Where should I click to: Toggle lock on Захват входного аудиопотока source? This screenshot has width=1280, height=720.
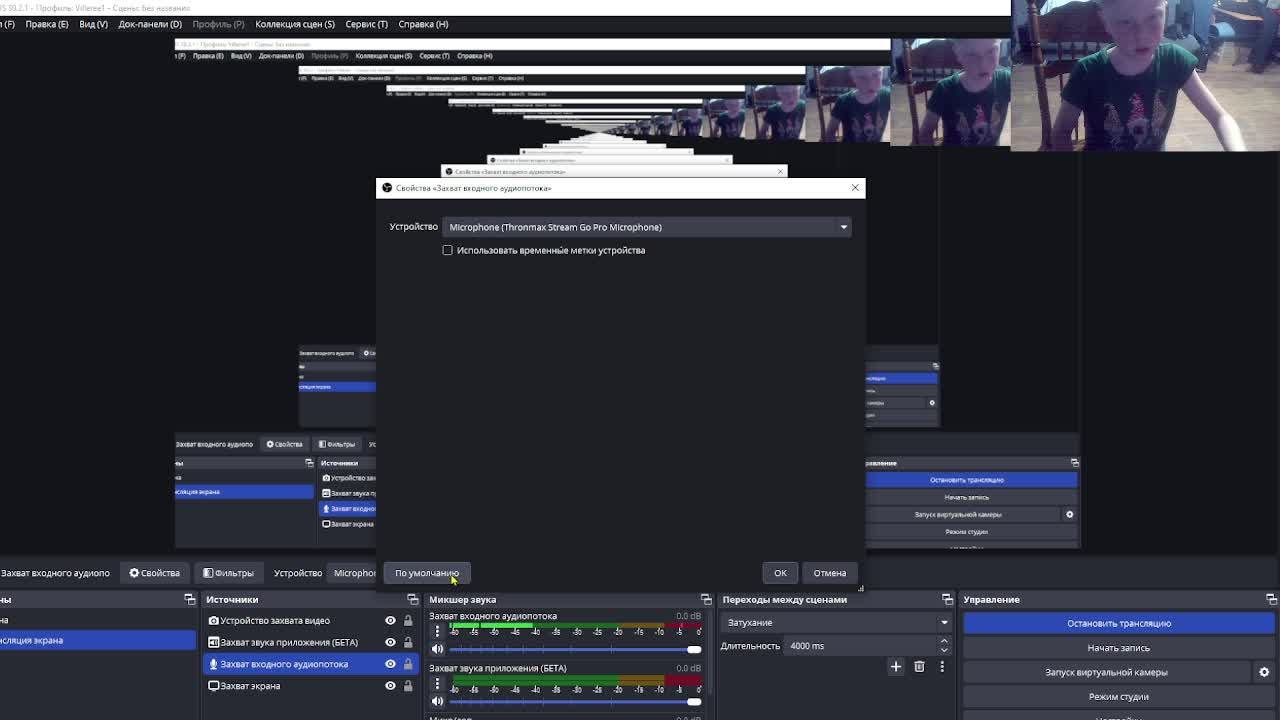click(x=408, y=664)
